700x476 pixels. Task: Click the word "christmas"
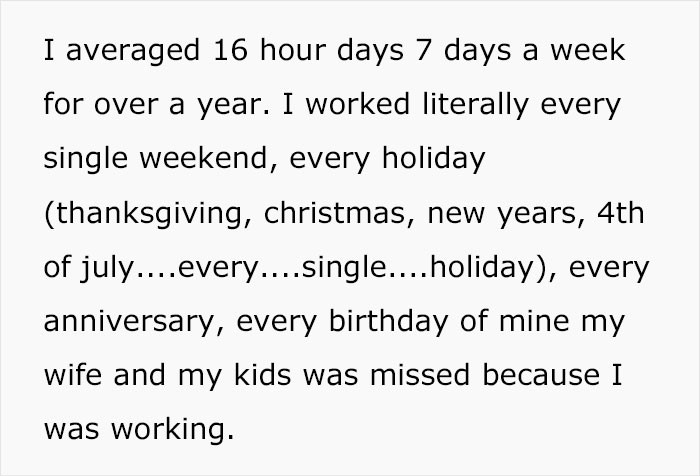coord(331,213)
